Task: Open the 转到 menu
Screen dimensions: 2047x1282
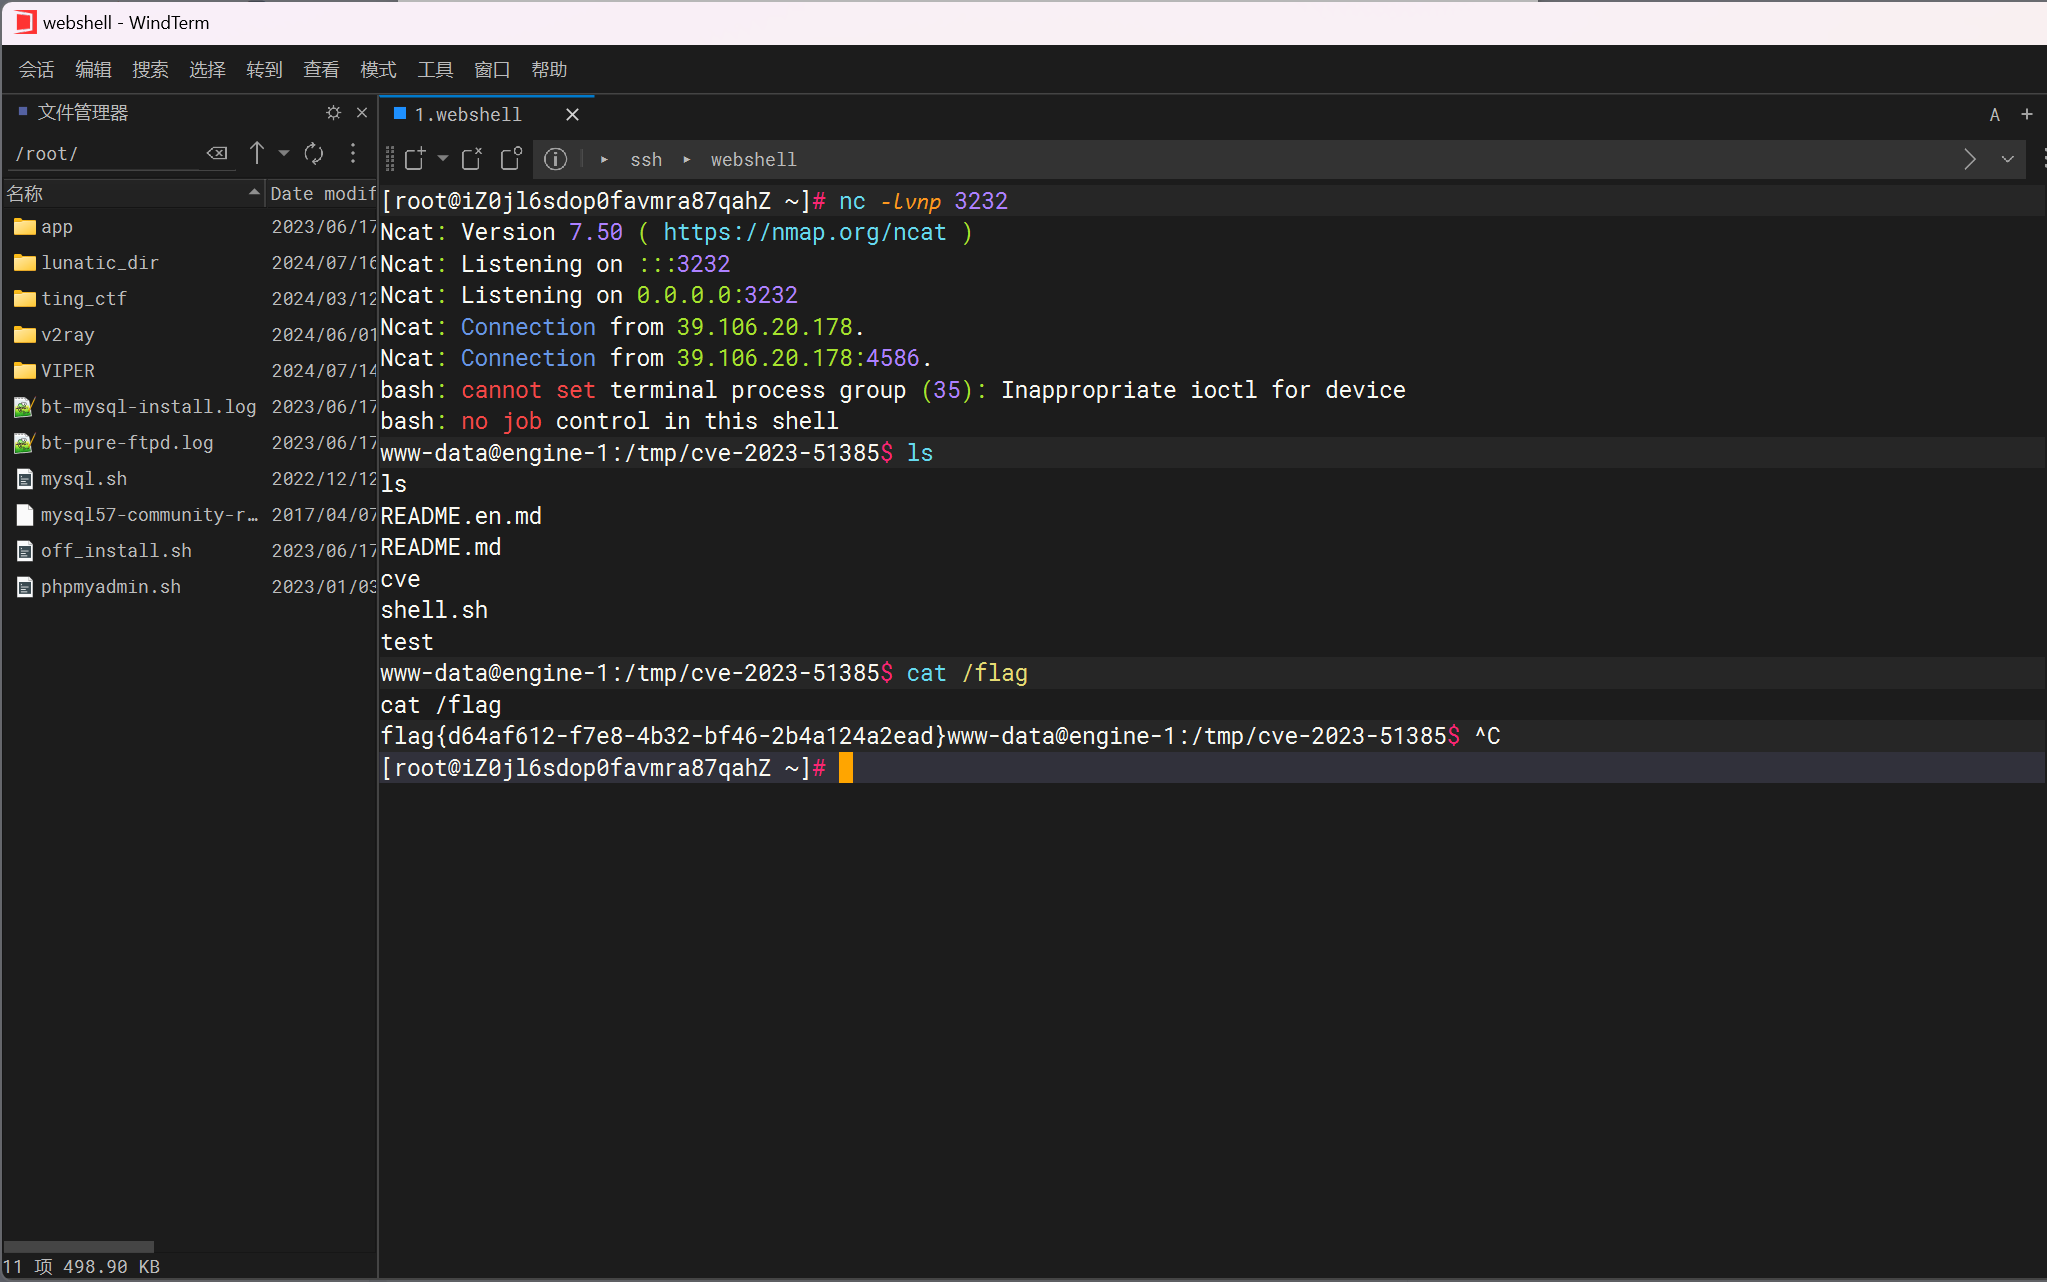Action: (x=264, y=70)
